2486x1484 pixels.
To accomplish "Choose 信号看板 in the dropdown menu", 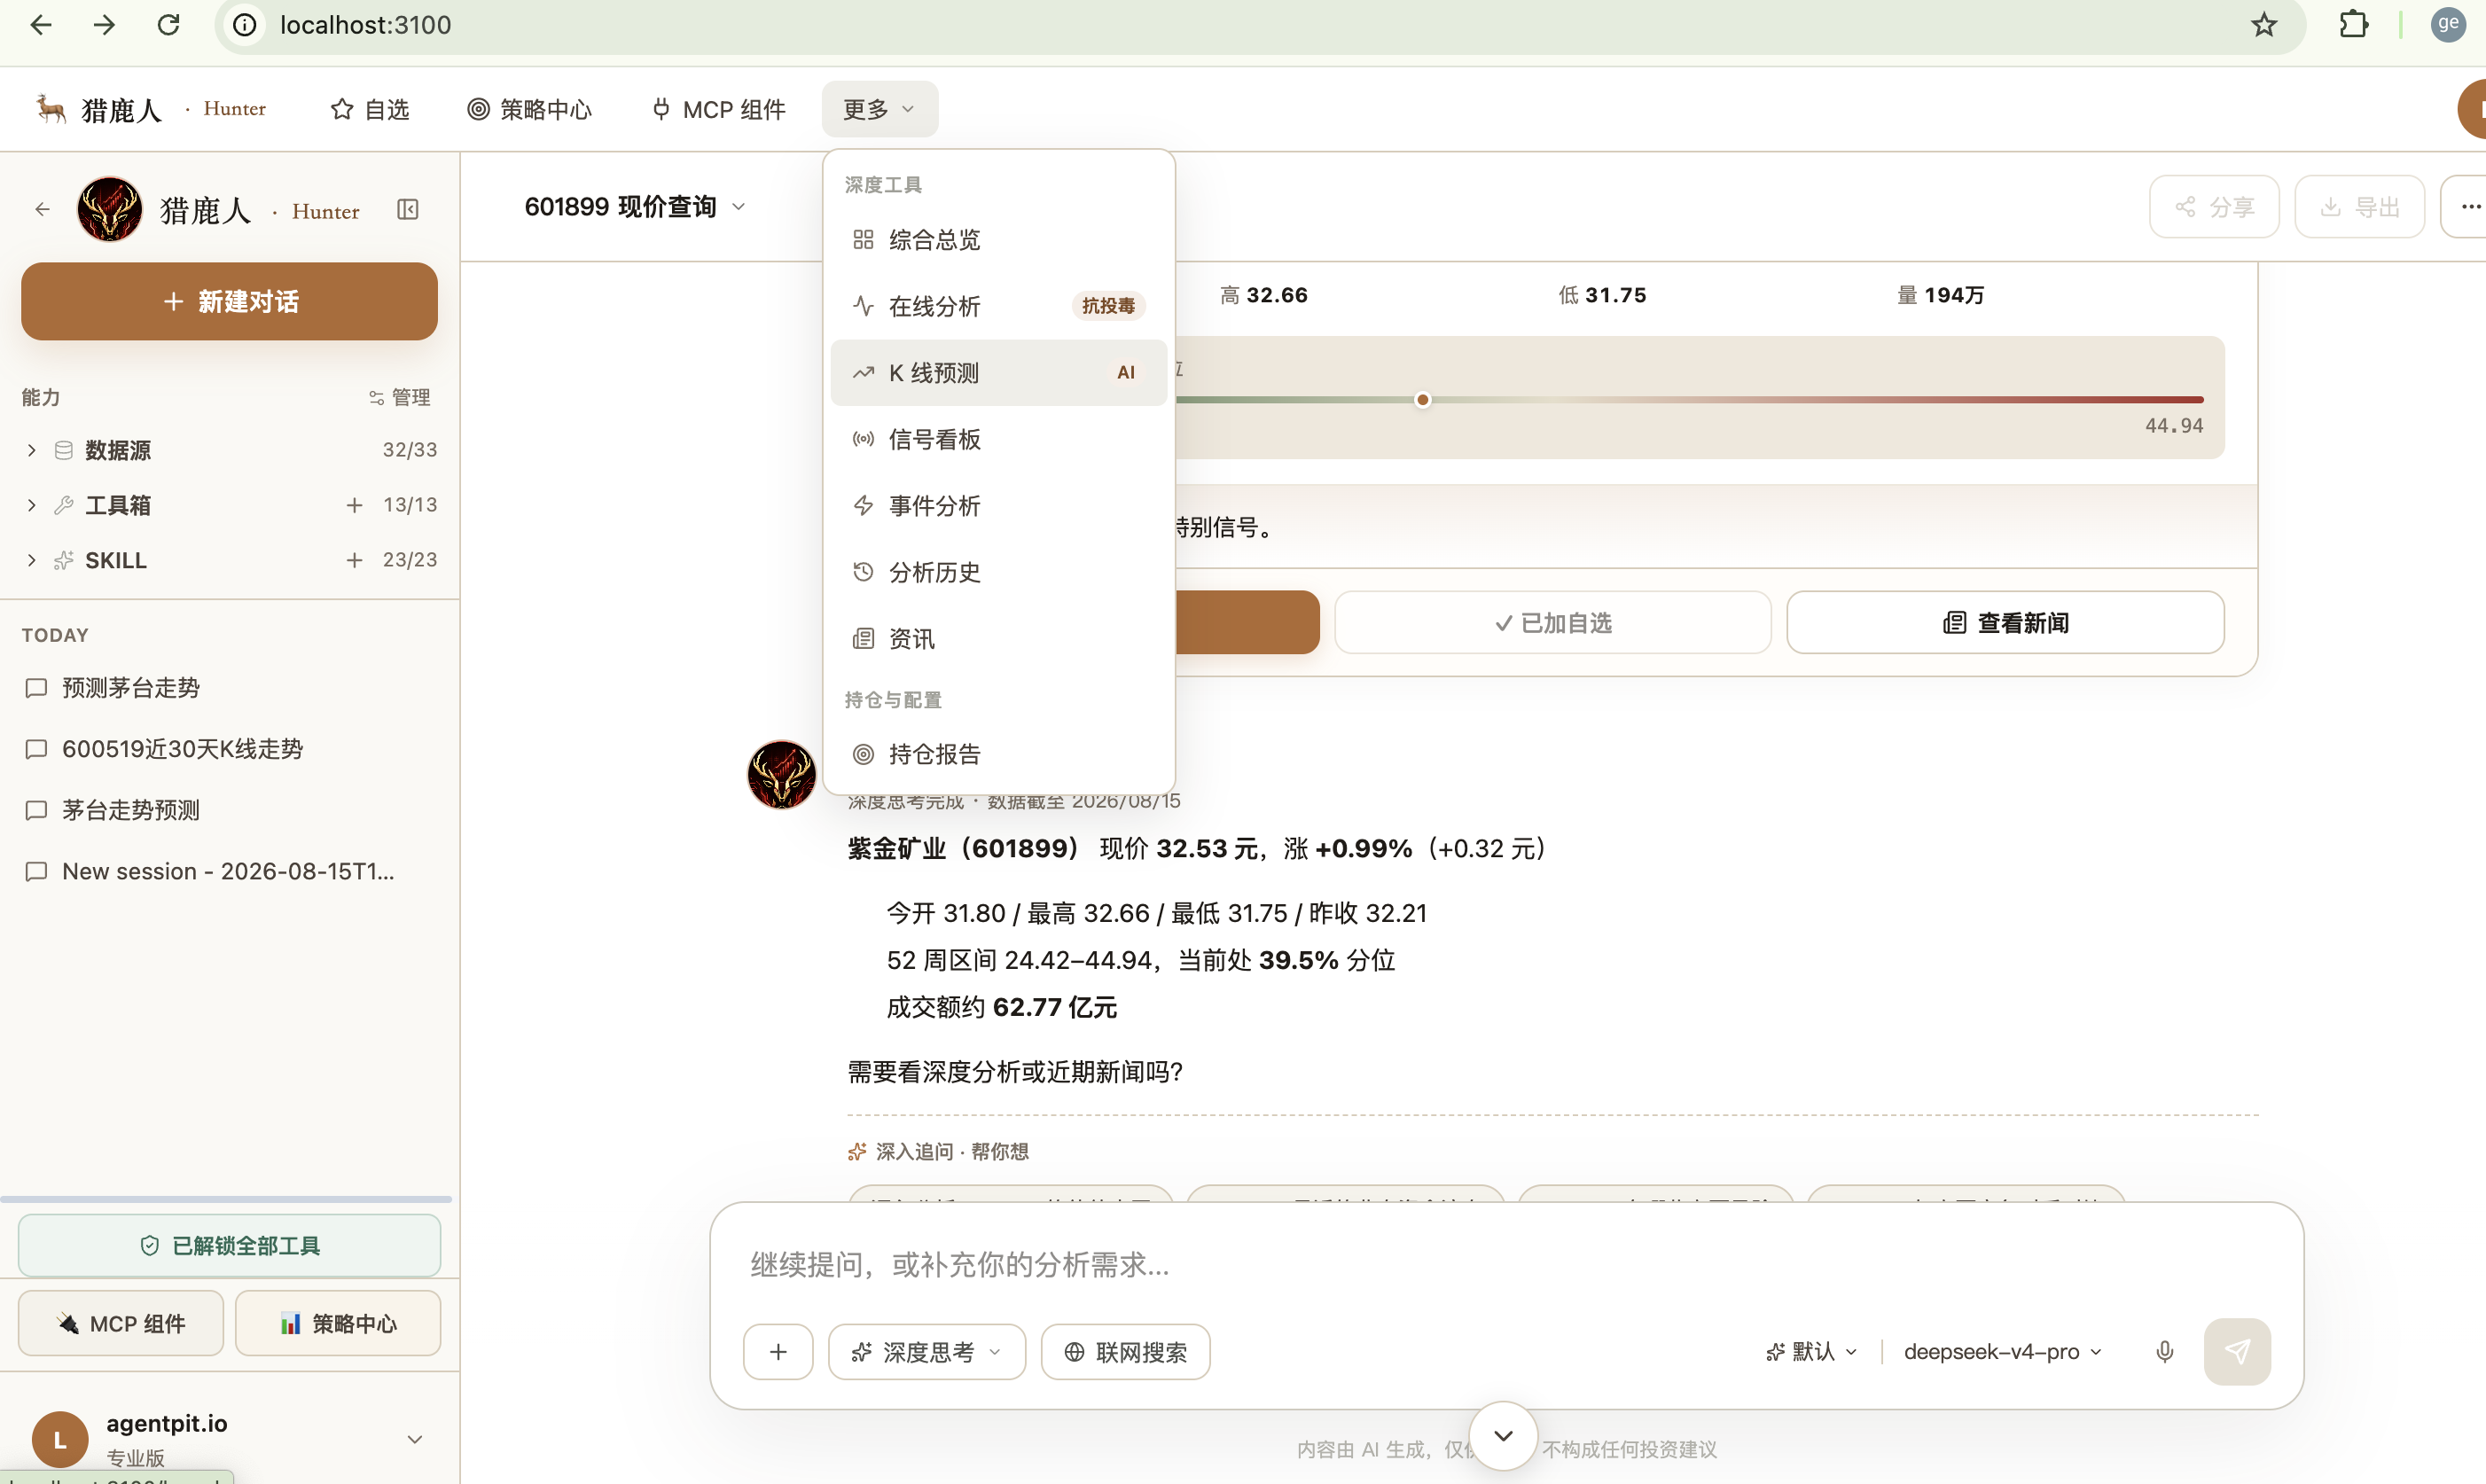I will click(998, 439).
